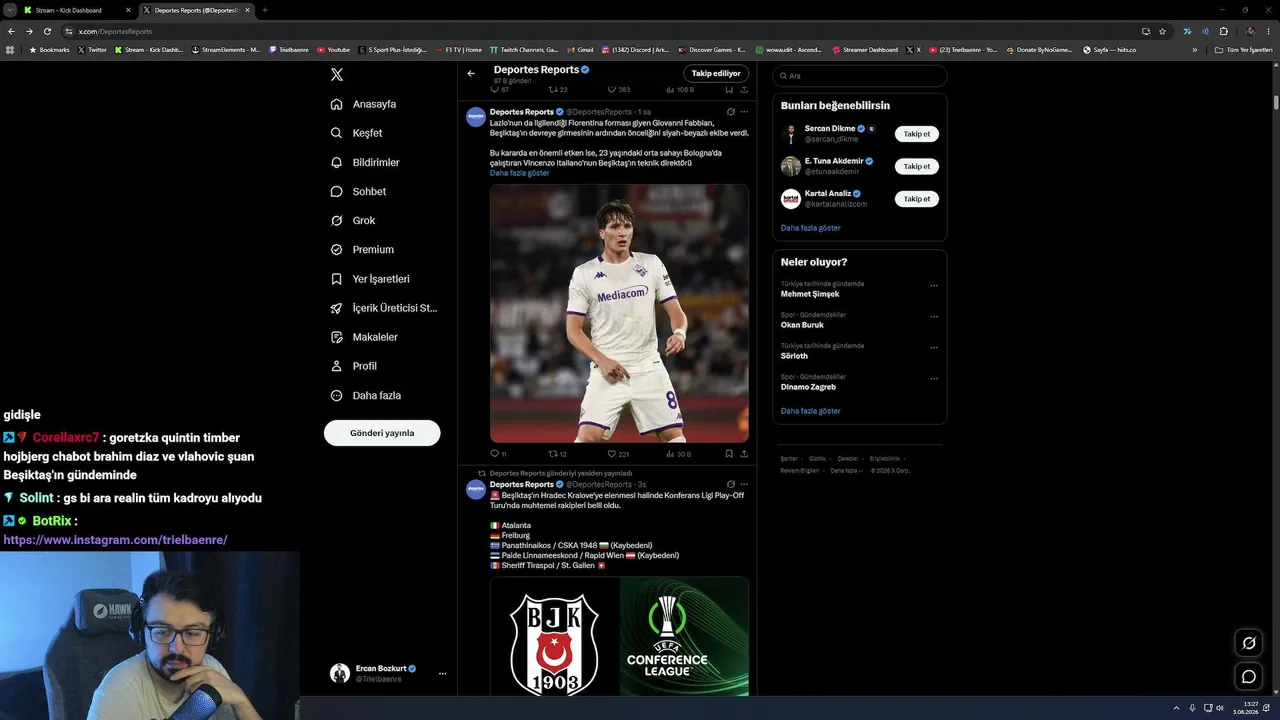
Task: Open the X logo home icon
Action: [337, 74]
